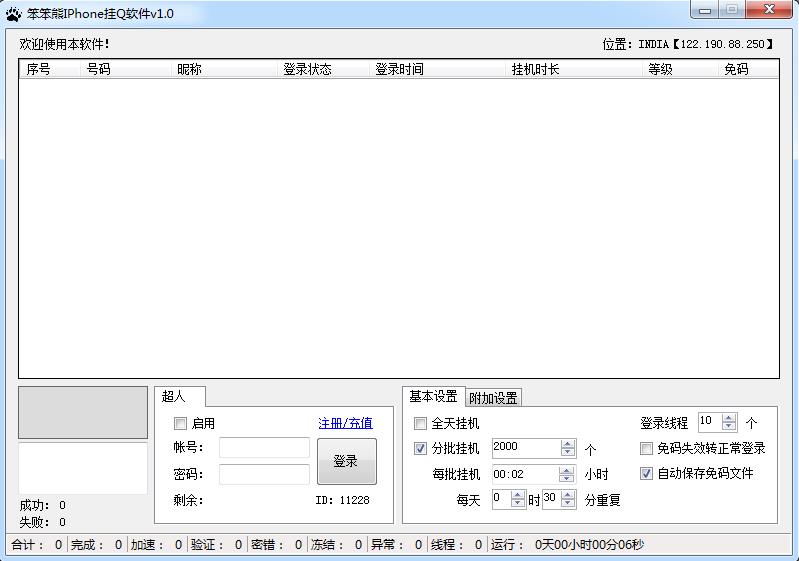Click the 登录 button
The height and width of the screenshot is (561, 799).
click(347, 461)
